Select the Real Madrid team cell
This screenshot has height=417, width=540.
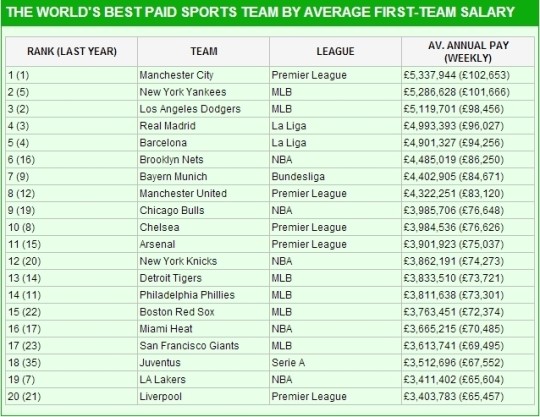click(x=204, y=126)
